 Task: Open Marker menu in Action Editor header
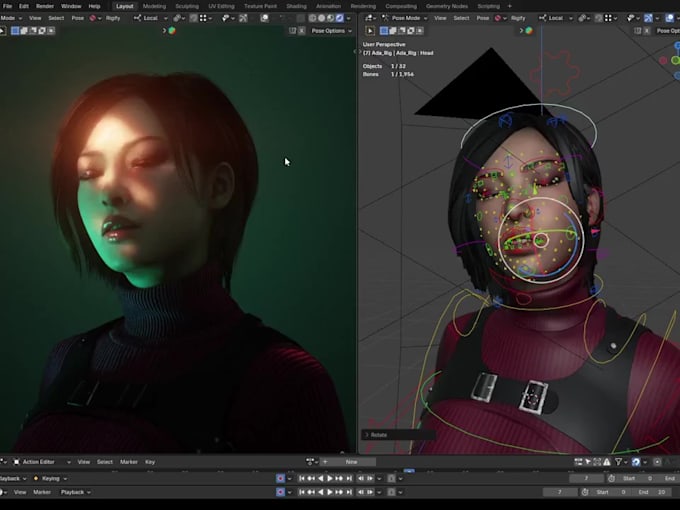coord(128,462)
